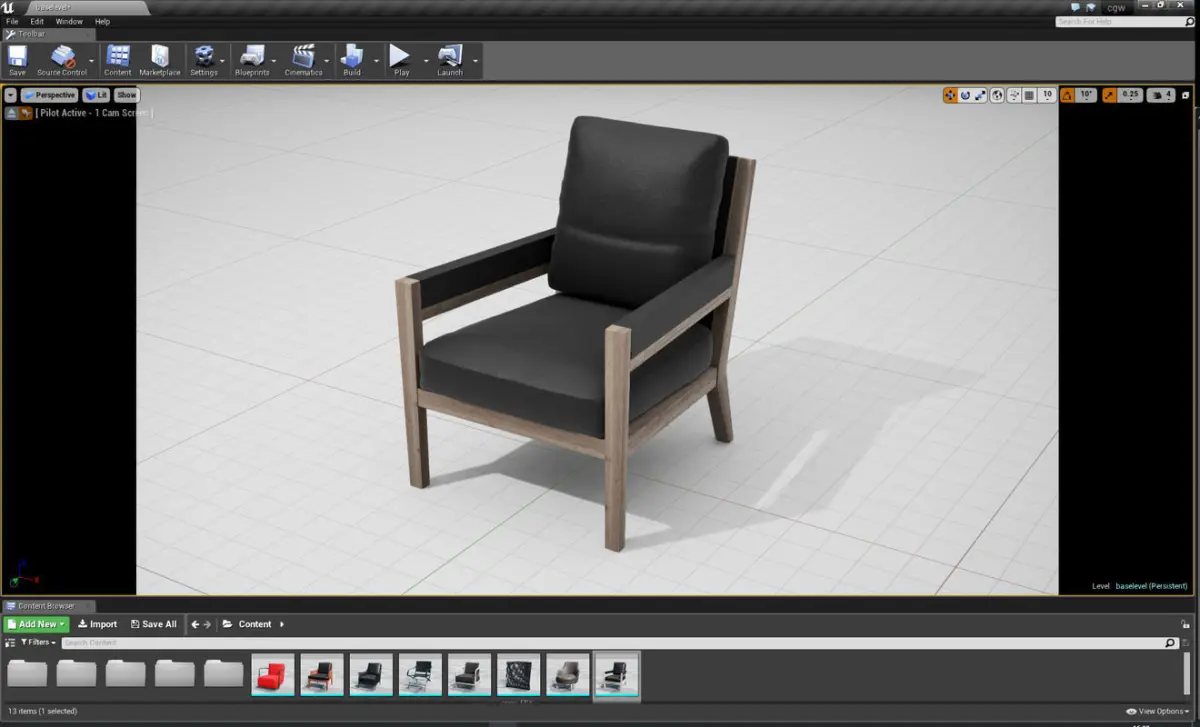Go forward in Content Browser history
This screenshot has width=1200, height=727.
click(207, 624)
